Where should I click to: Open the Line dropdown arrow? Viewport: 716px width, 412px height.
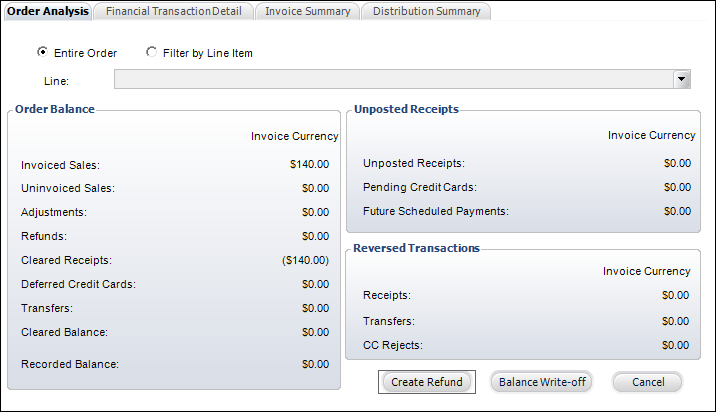pos(681,79)
